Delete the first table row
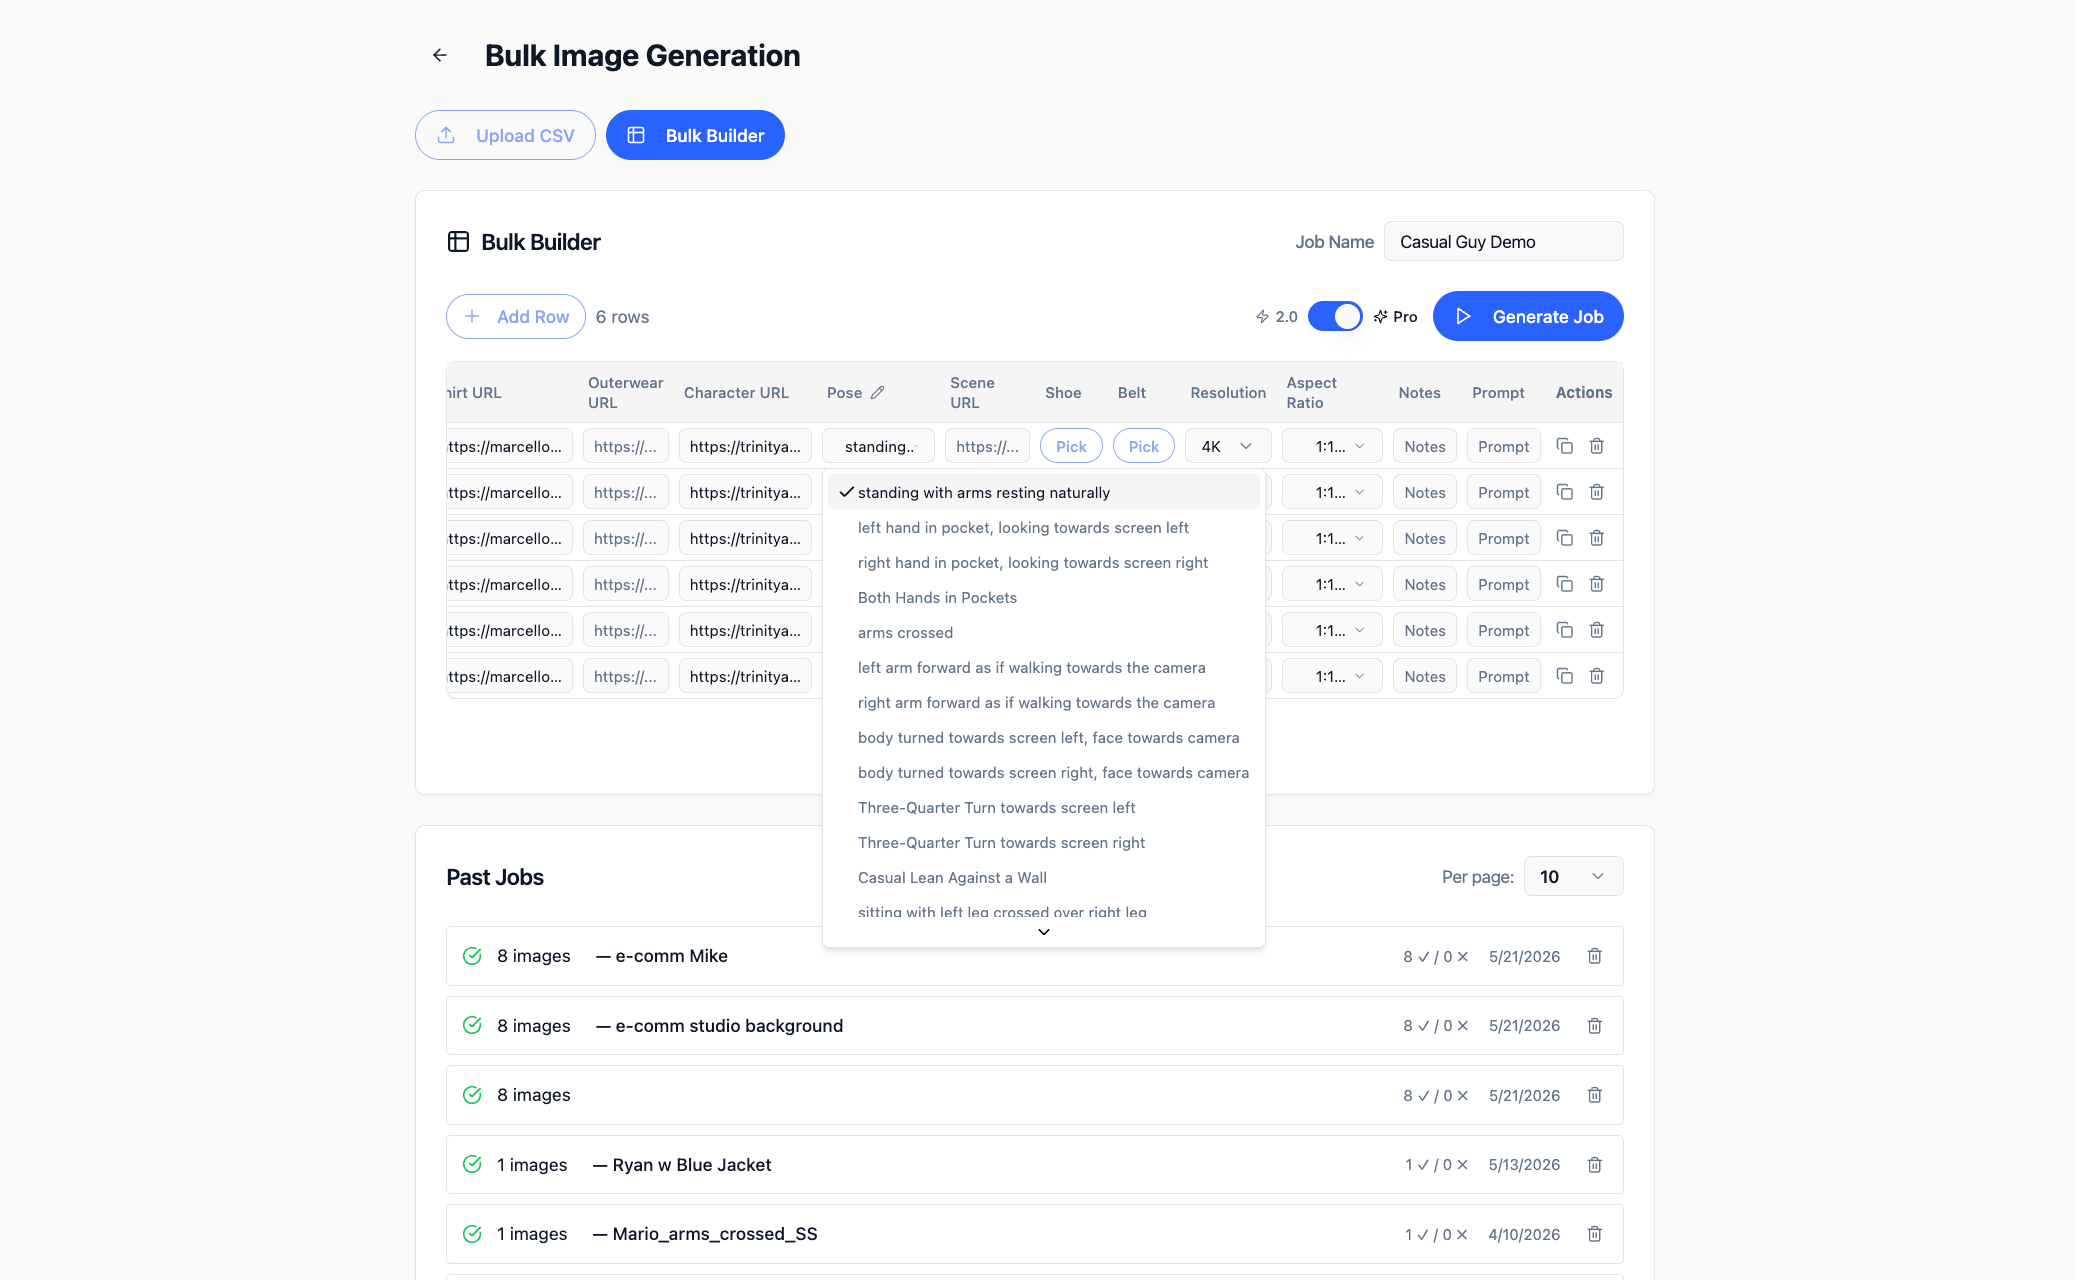This screenshot has width=2075, height=1280. (1597, 446)
